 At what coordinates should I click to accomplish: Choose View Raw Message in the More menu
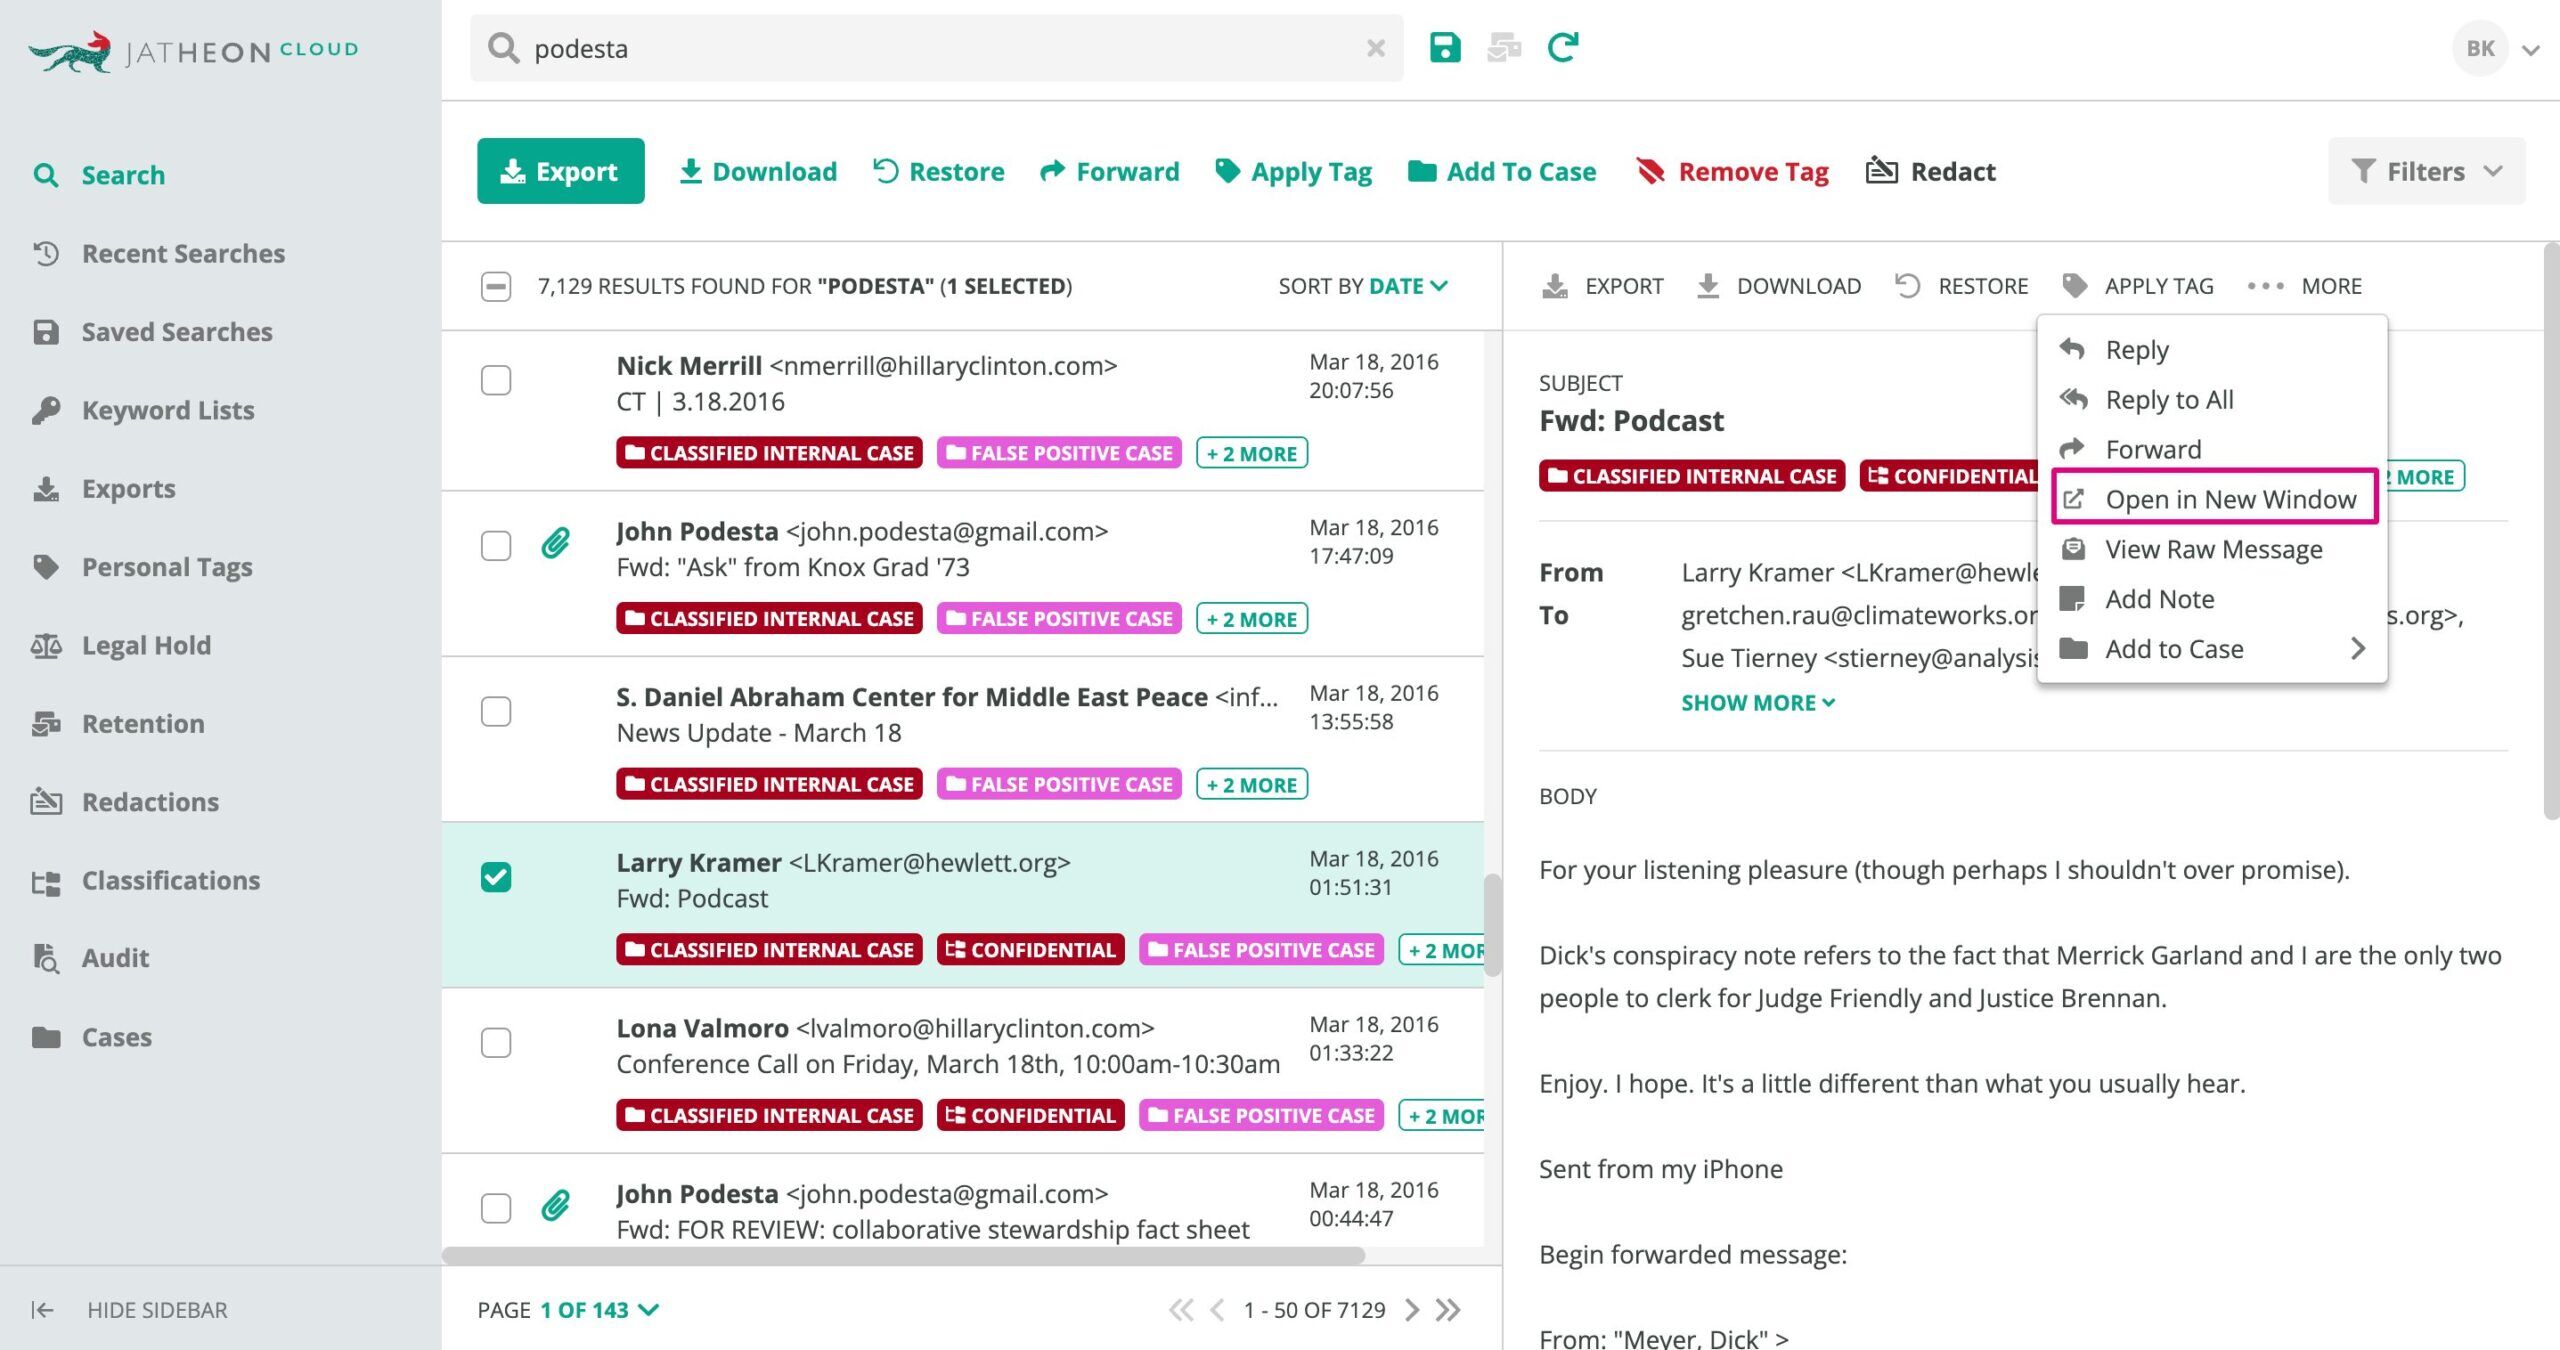click(x=2213, y=549)
